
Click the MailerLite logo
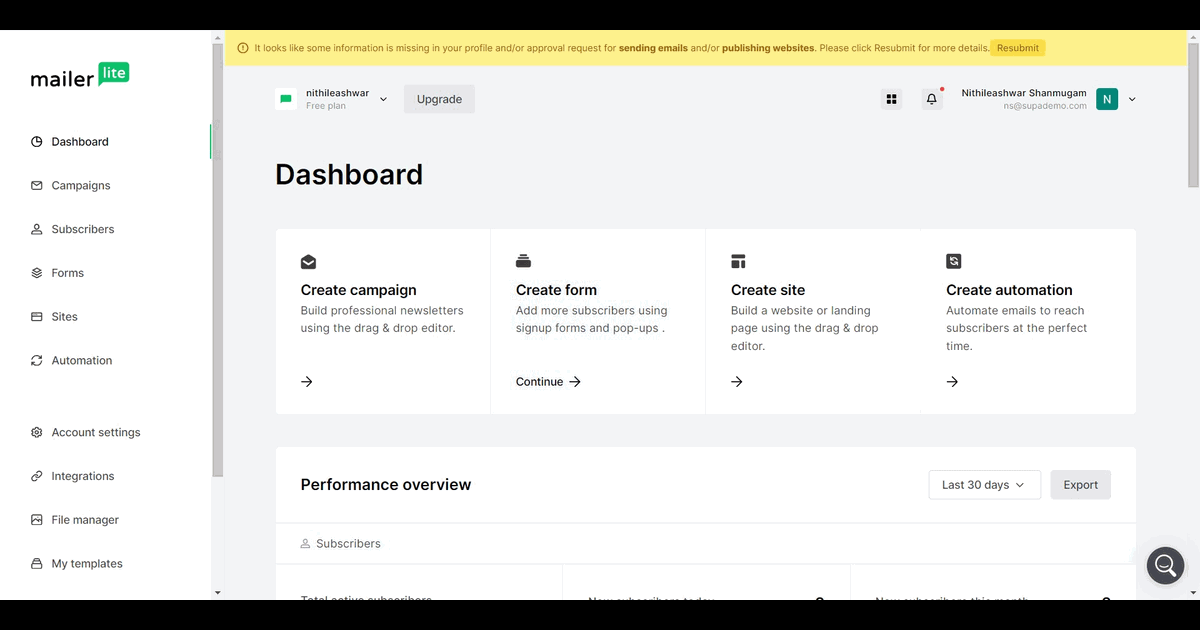click(x=80, y=76)
